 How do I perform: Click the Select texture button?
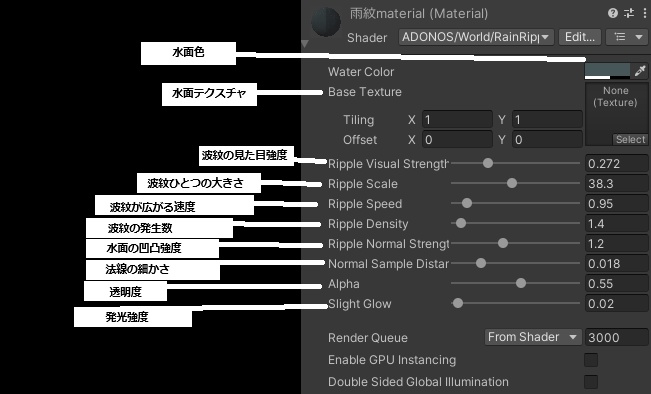[630, 139]
